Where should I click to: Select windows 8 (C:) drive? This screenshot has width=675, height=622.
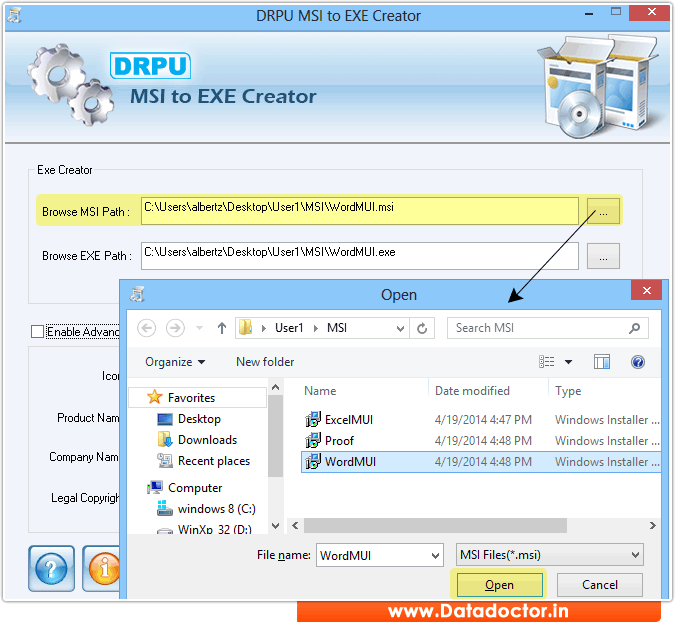point(217,509)
